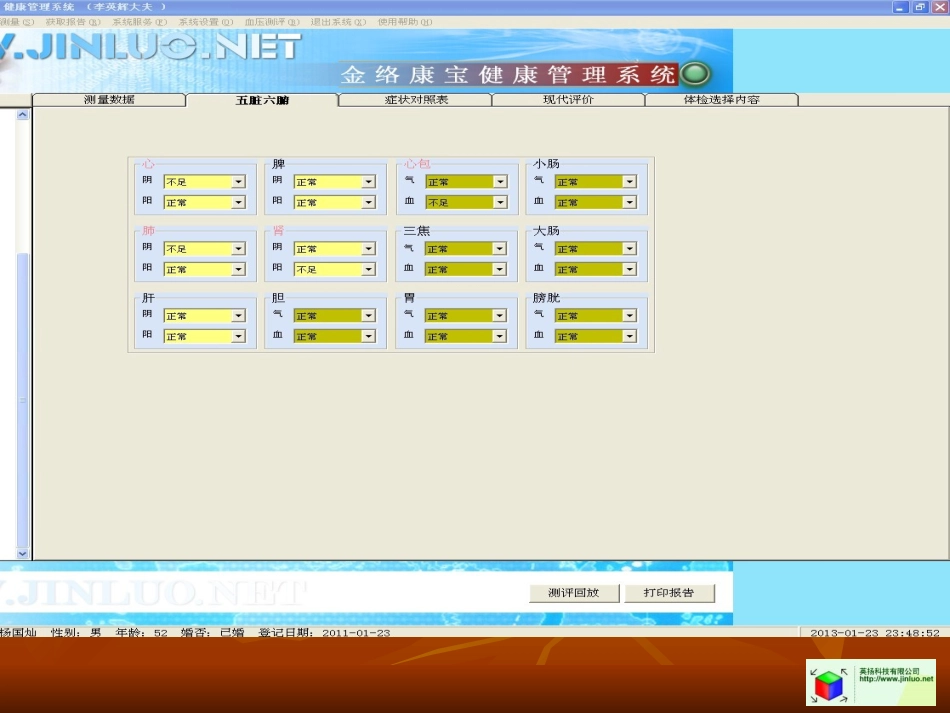The width and height of the screenshot is (950, 713).
Task: Click the 打印报告 button
Action: pyautogui.click(x=670, y=593)
